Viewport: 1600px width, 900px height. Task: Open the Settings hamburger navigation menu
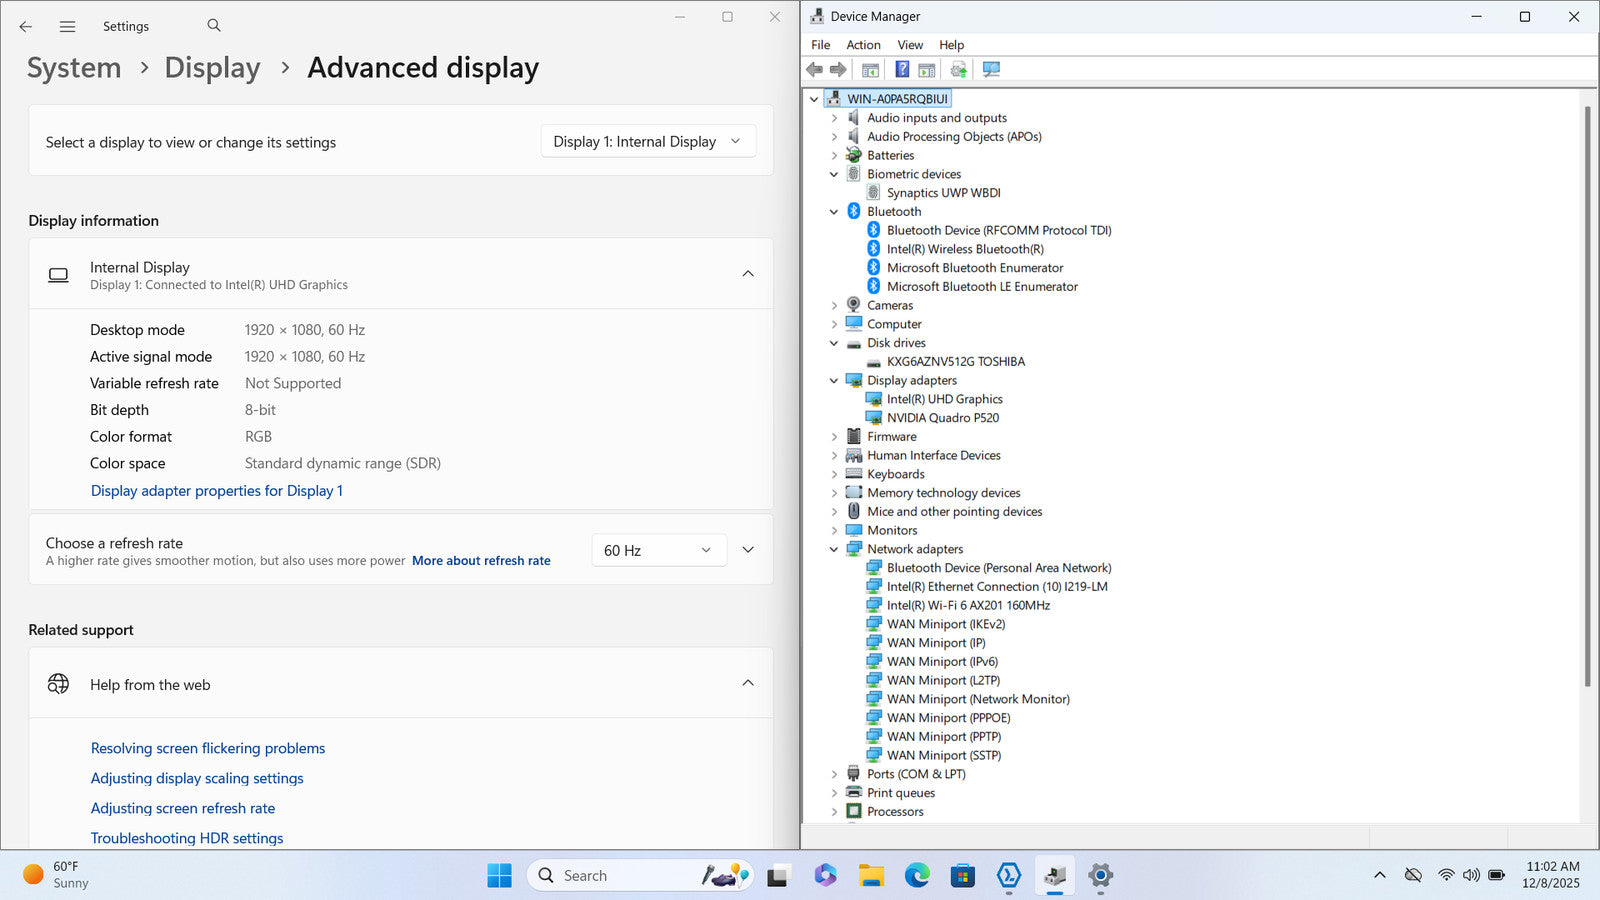(x=67, y=27)
